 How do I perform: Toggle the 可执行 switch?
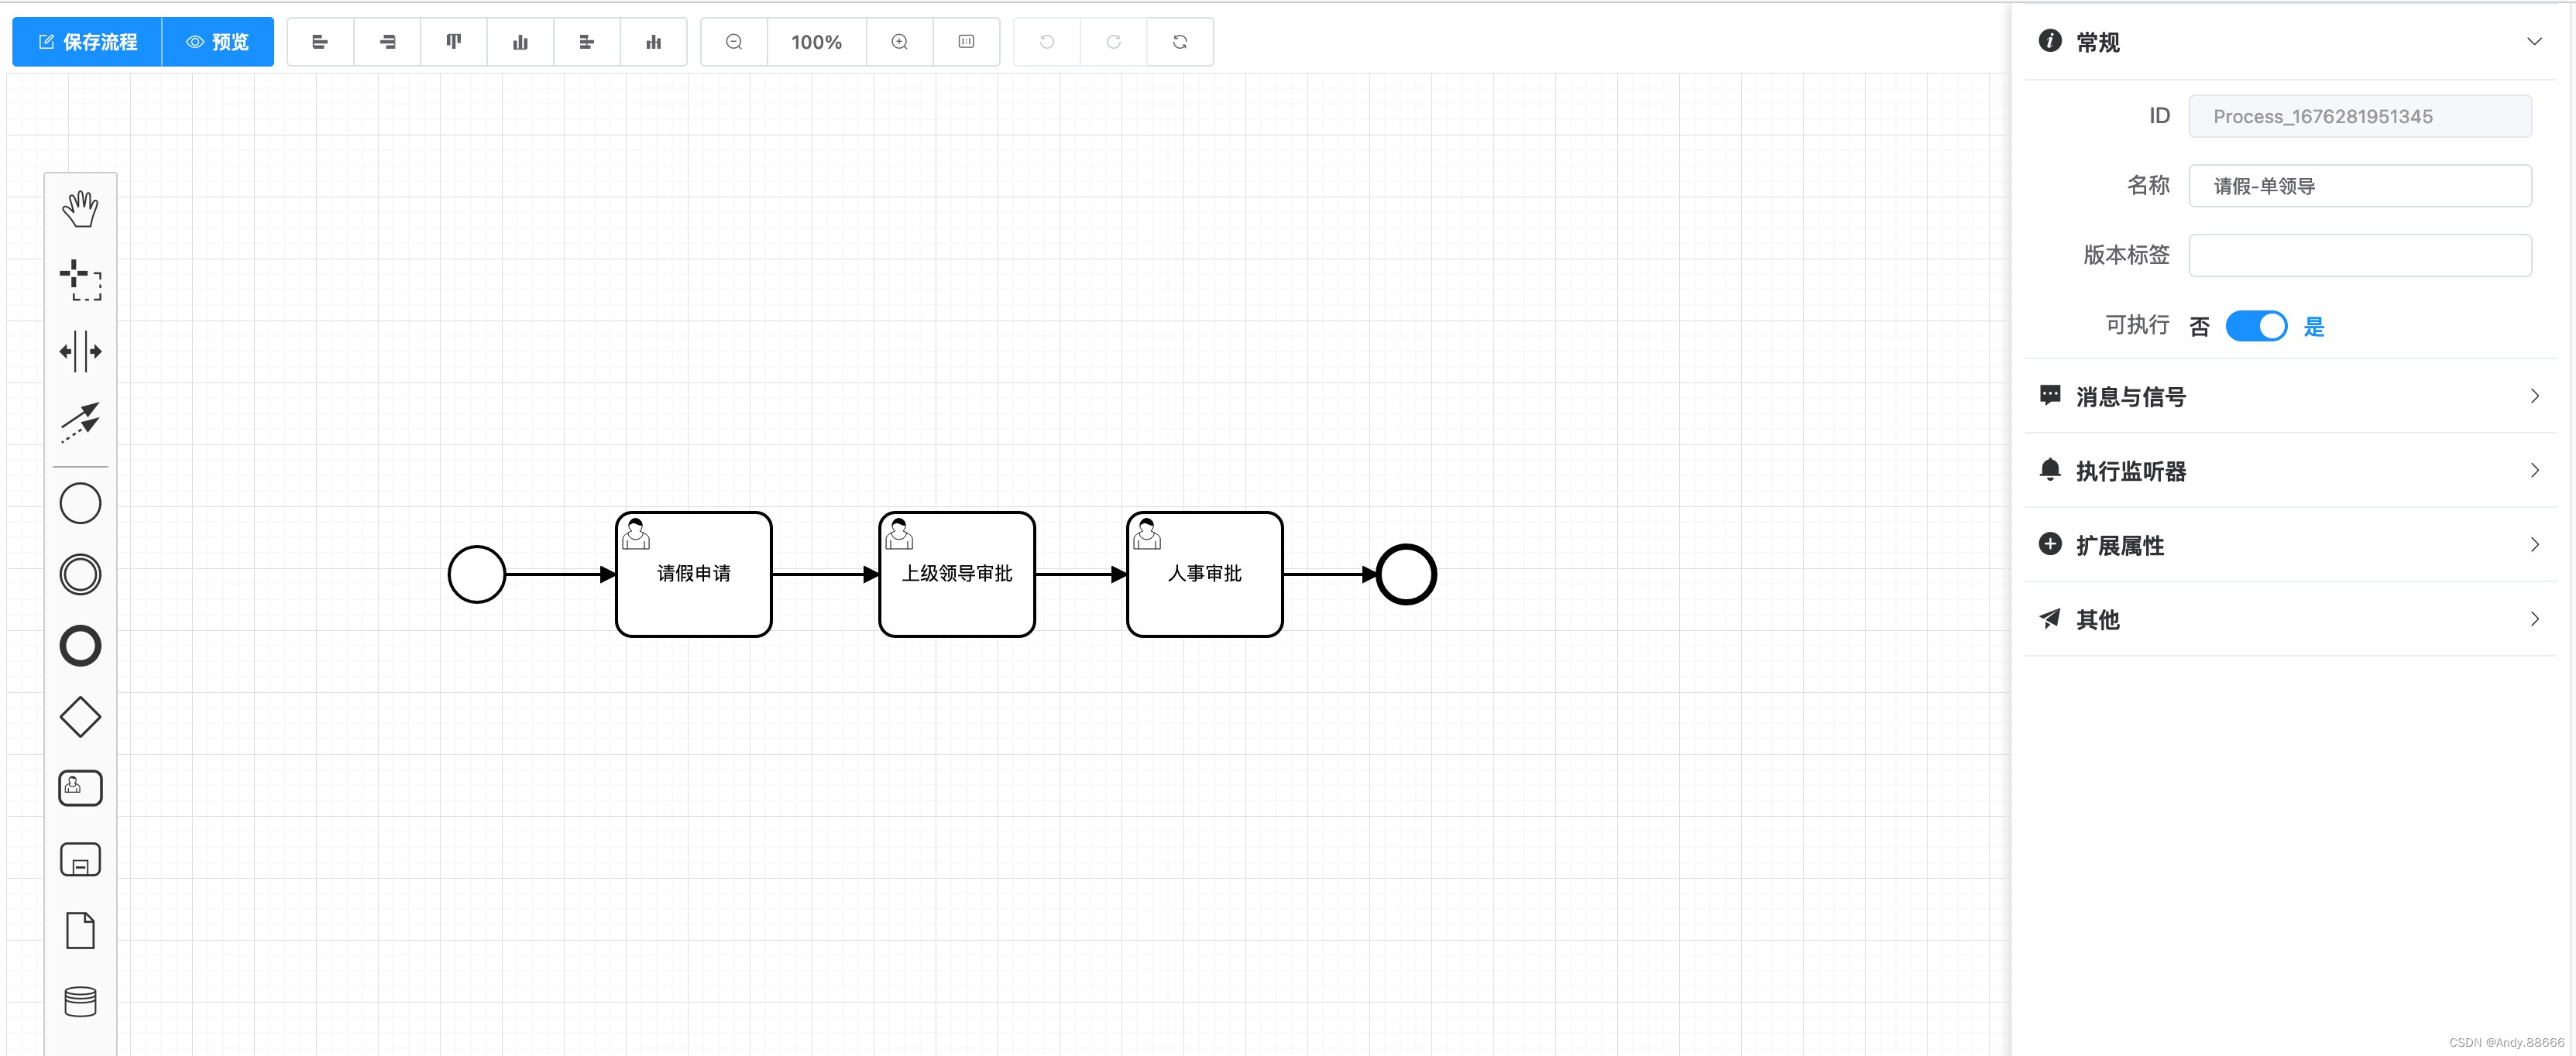click(x=2255, y=326)
